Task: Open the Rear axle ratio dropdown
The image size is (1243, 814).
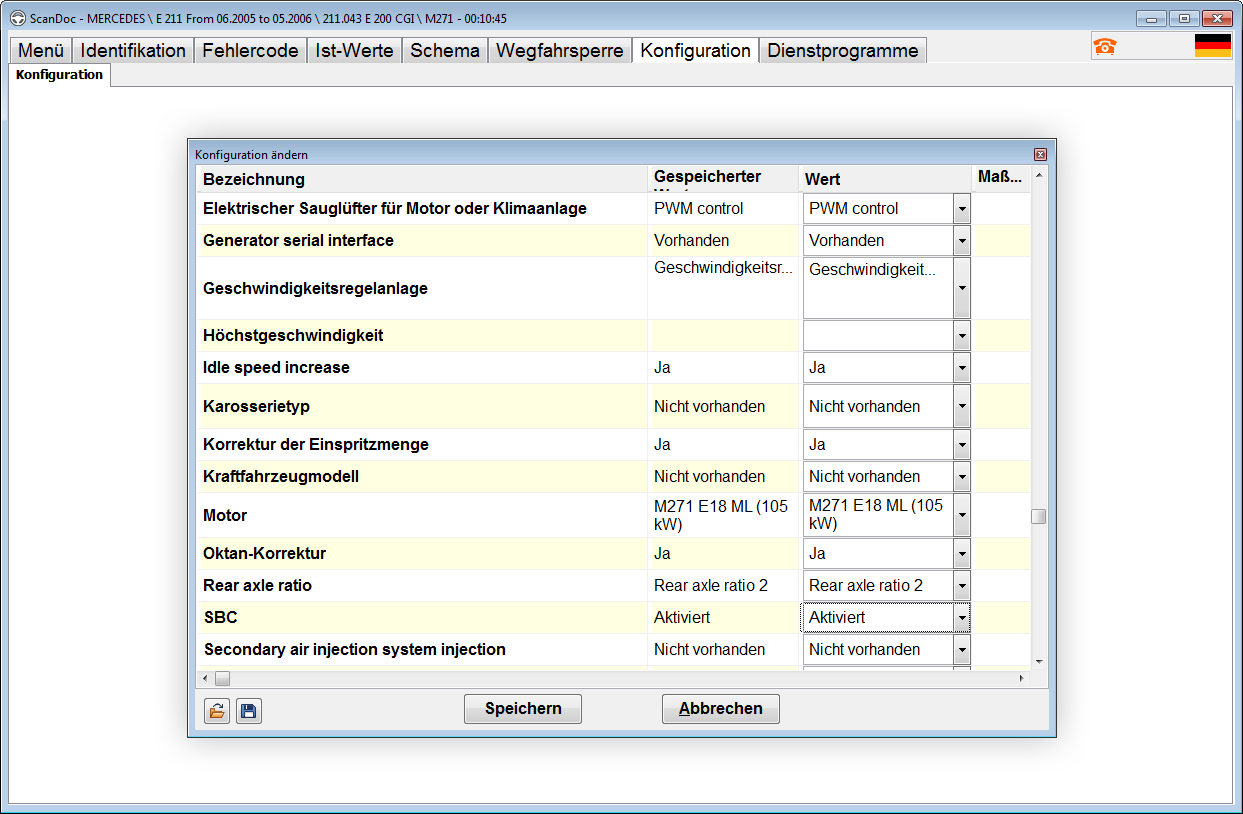Action: click(x=961, y=586)
